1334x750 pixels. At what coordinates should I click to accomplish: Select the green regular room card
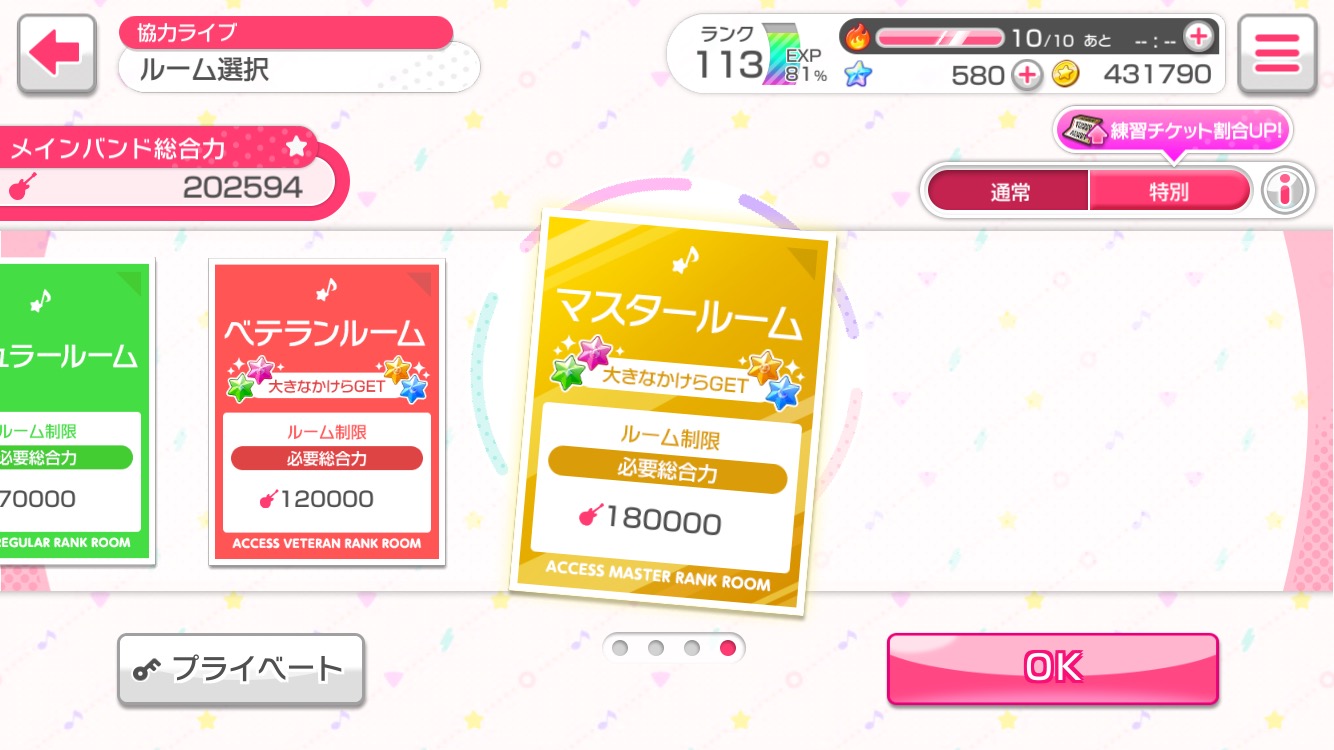click(76, 412)
